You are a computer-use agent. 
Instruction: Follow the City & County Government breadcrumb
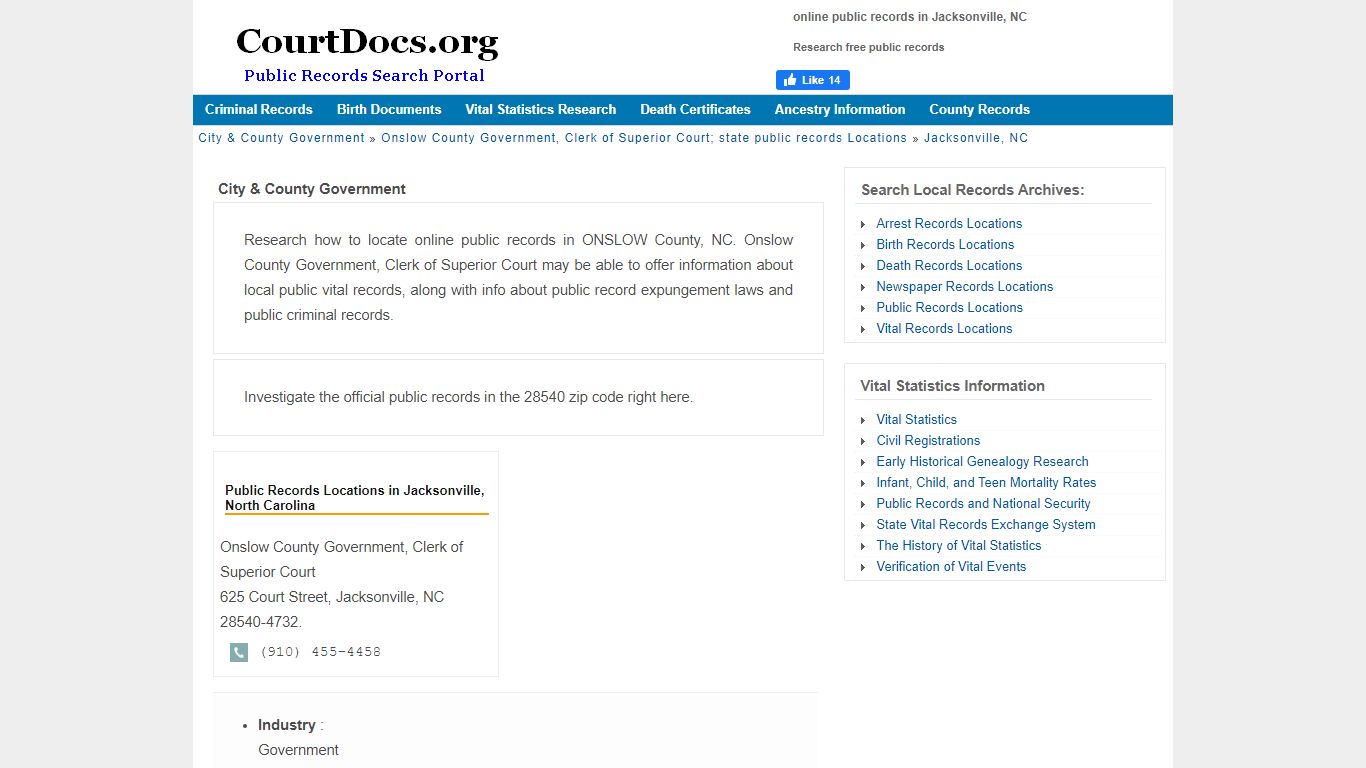282,138
